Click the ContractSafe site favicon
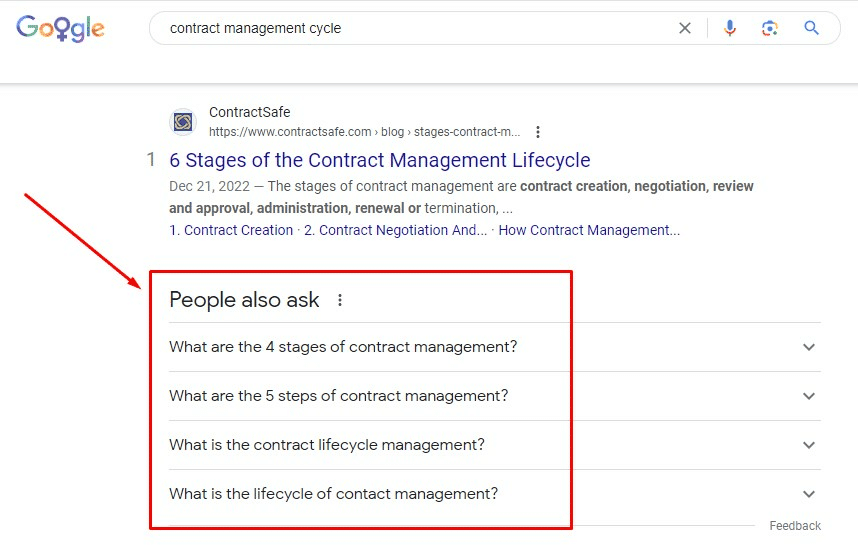The height and width of the screenshot is (551, 858). pos(183,121)
